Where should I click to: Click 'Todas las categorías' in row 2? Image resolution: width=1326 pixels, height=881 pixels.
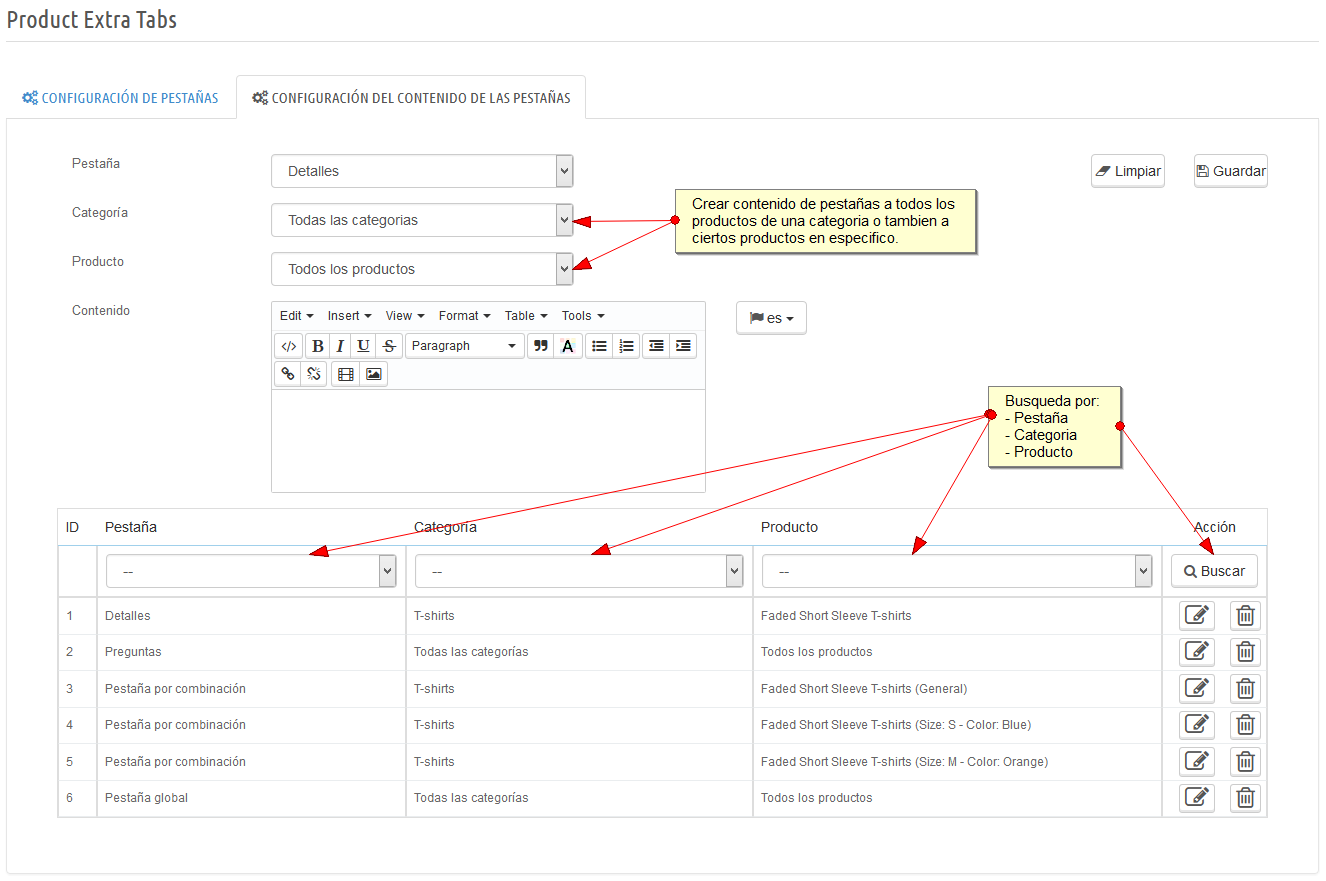point(471,652)
